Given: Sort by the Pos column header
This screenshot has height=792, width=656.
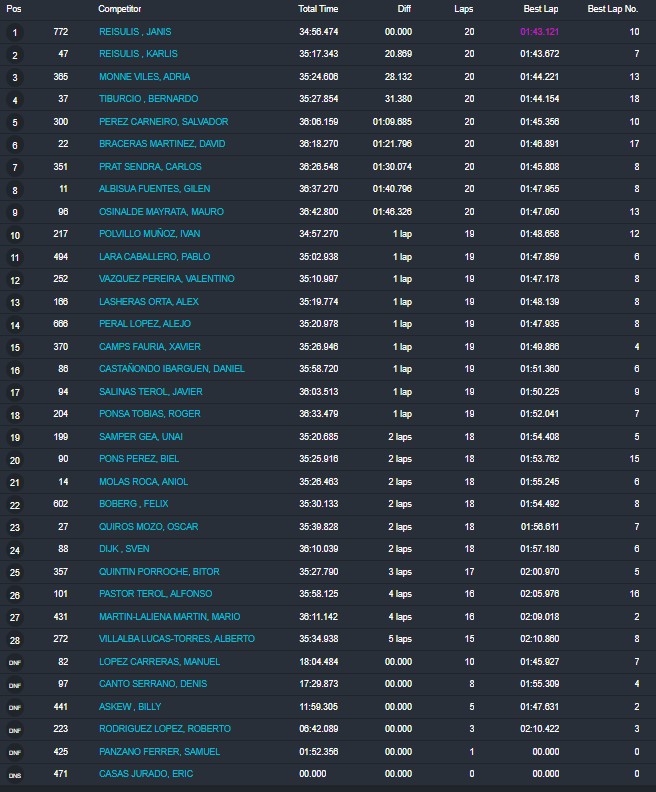Looking at the screenshot, I should click(x=12, y=8).
